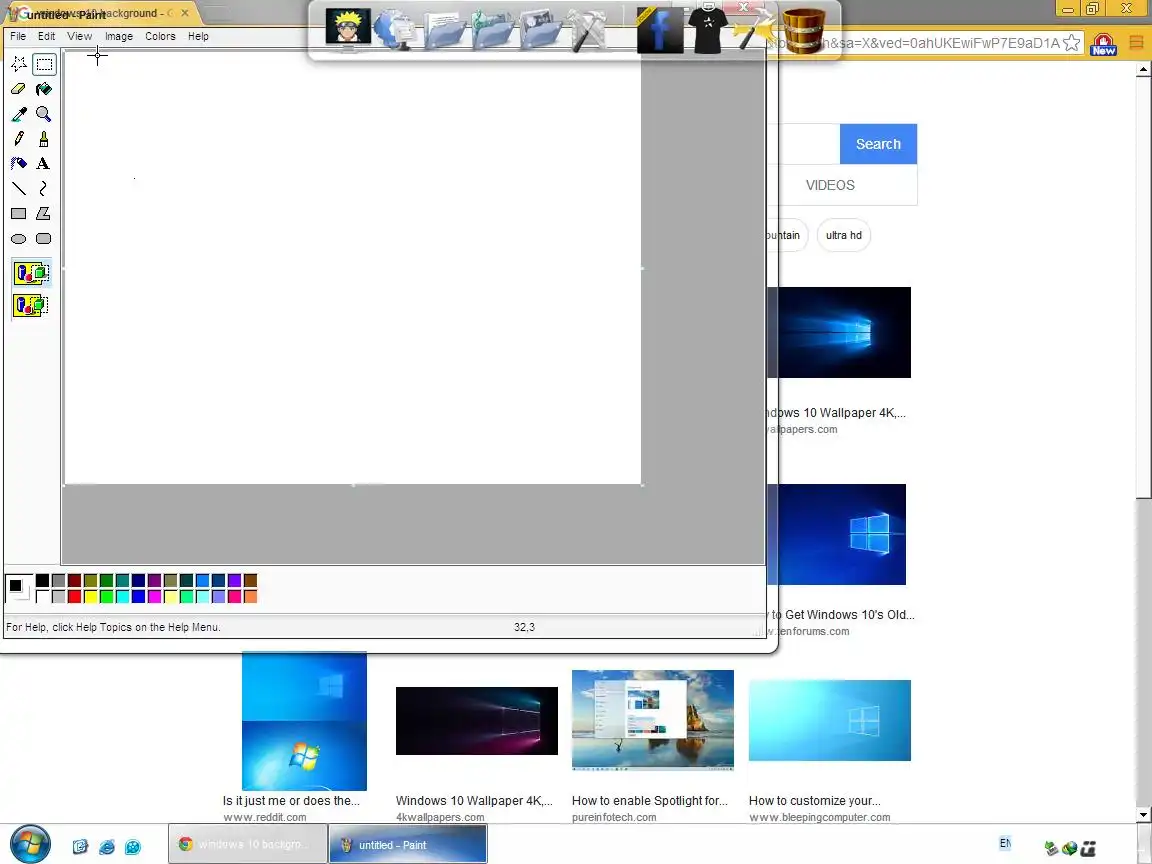
Task: Open the Facebook icon in dock
Action: point(659,31)
